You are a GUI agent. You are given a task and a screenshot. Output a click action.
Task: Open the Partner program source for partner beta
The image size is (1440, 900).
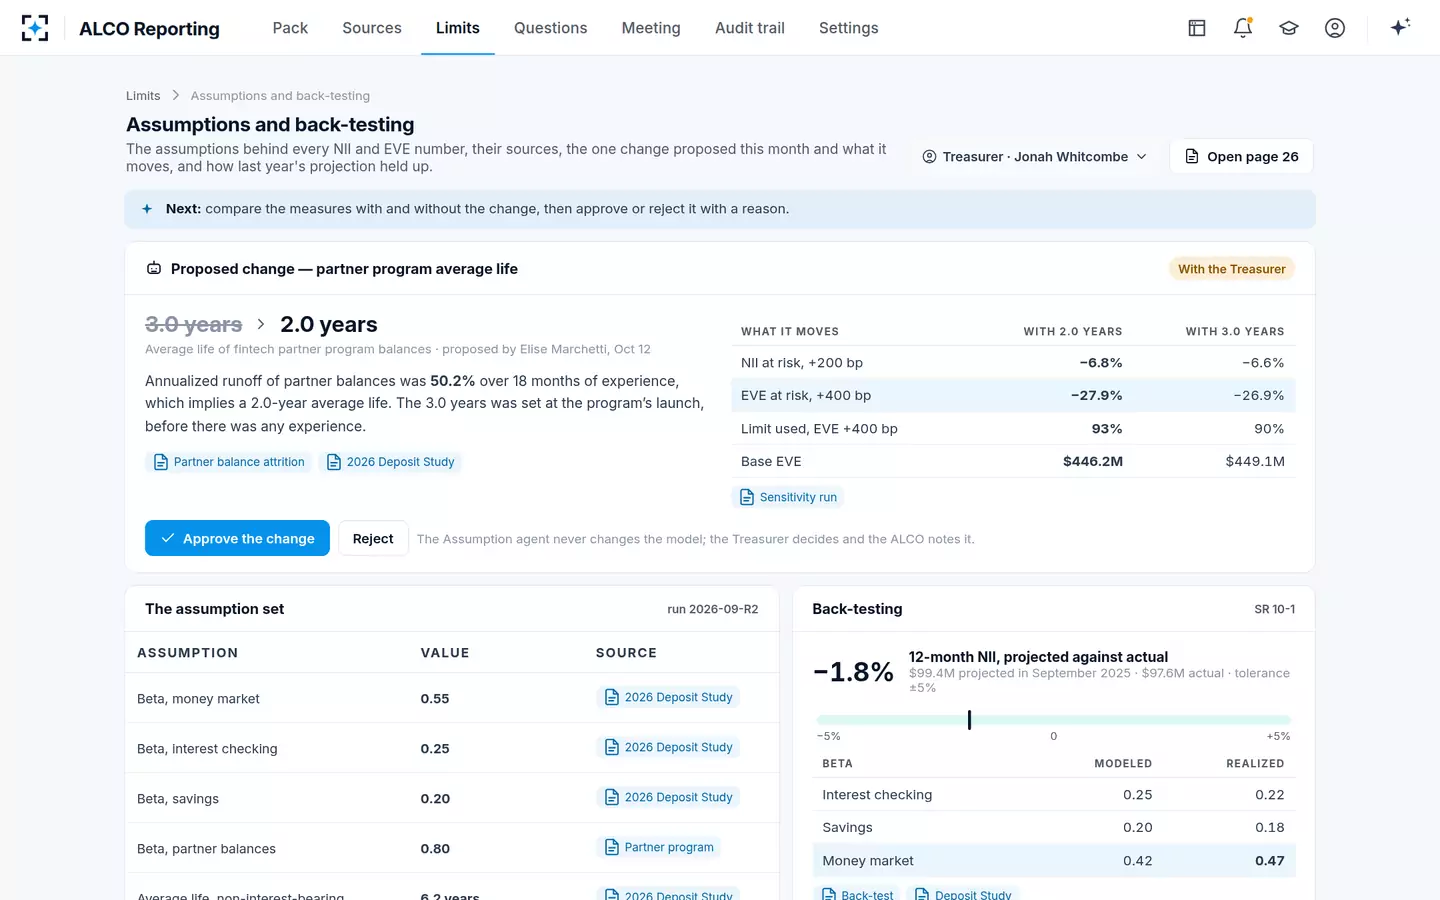[659, 847]
